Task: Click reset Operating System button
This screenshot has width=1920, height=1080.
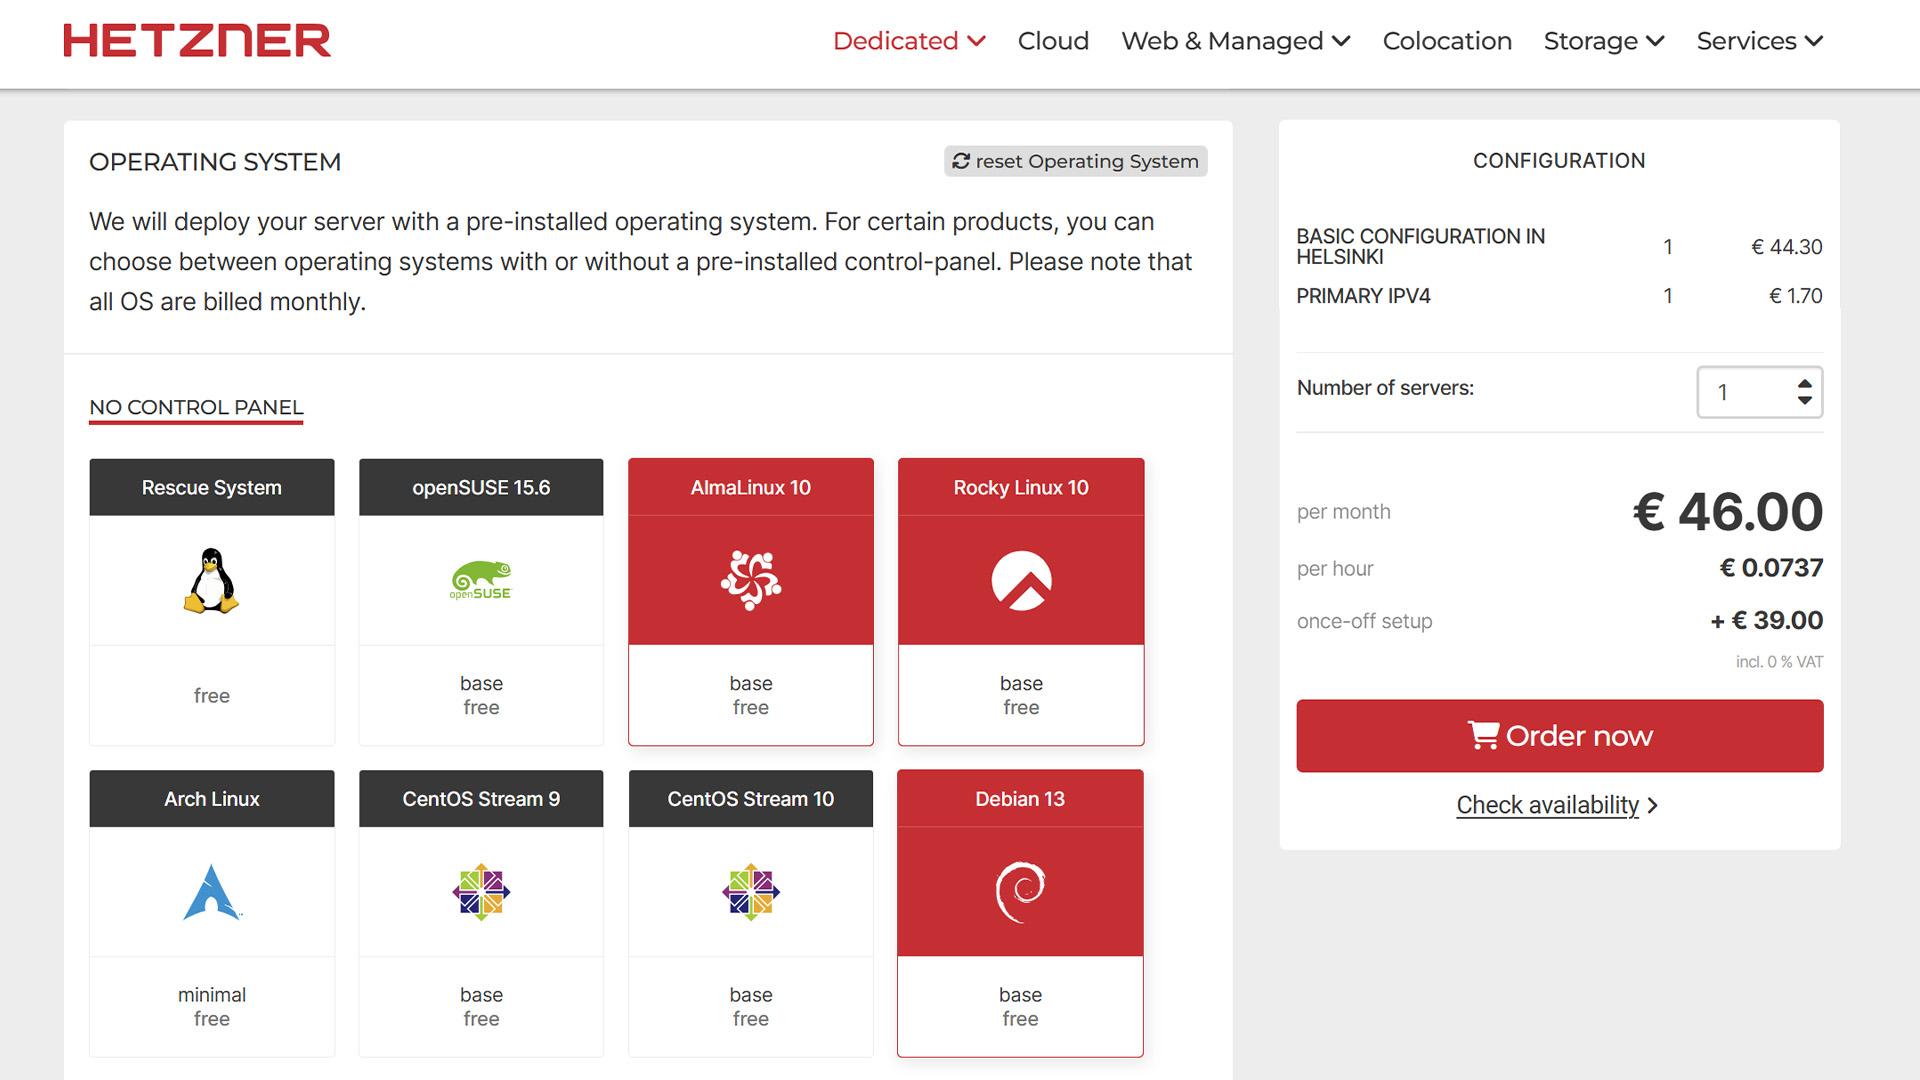Action: click(1075, 161)
